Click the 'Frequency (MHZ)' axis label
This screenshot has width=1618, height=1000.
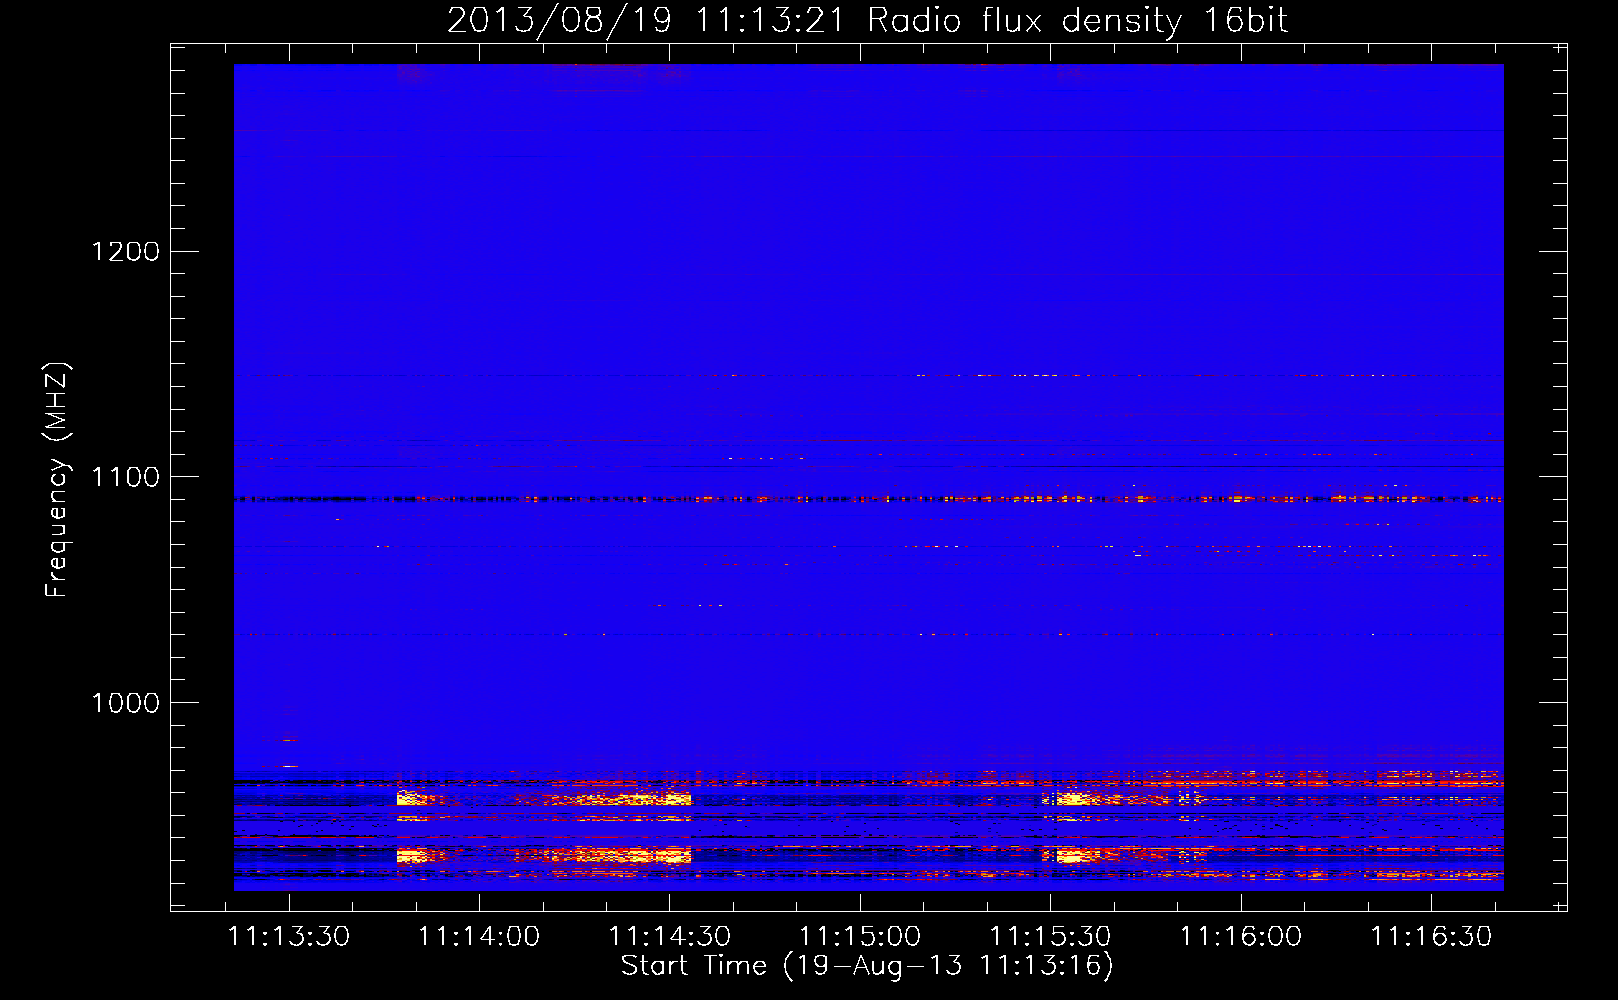[x=57, y=480]
